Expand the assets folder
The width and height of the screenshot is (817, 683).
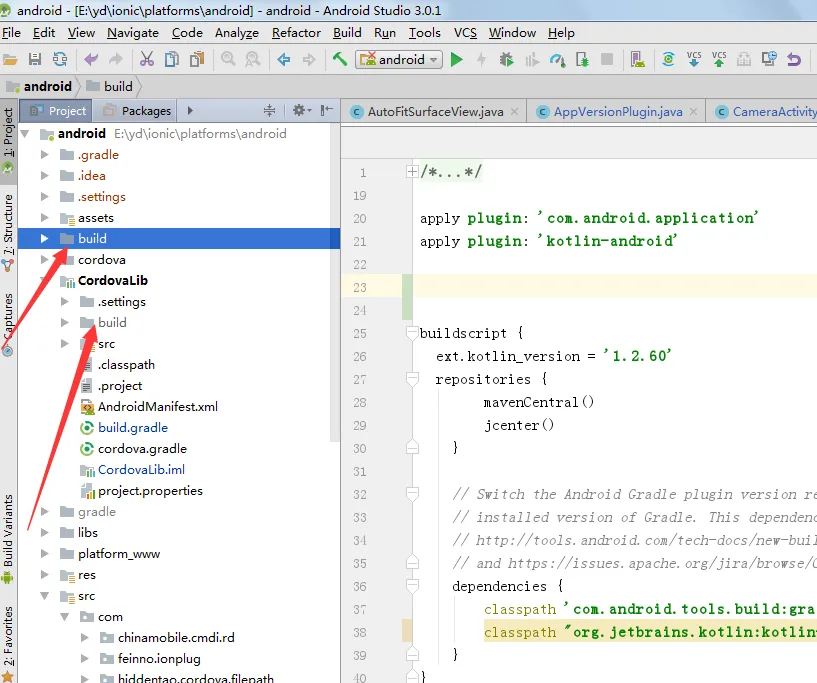44,218
